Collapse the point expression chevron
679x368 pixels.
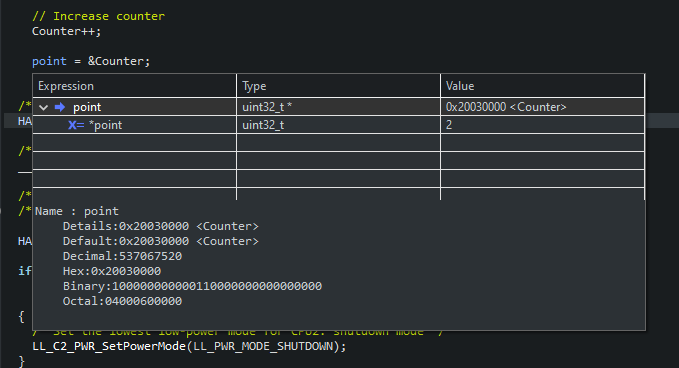click(43, 107)
